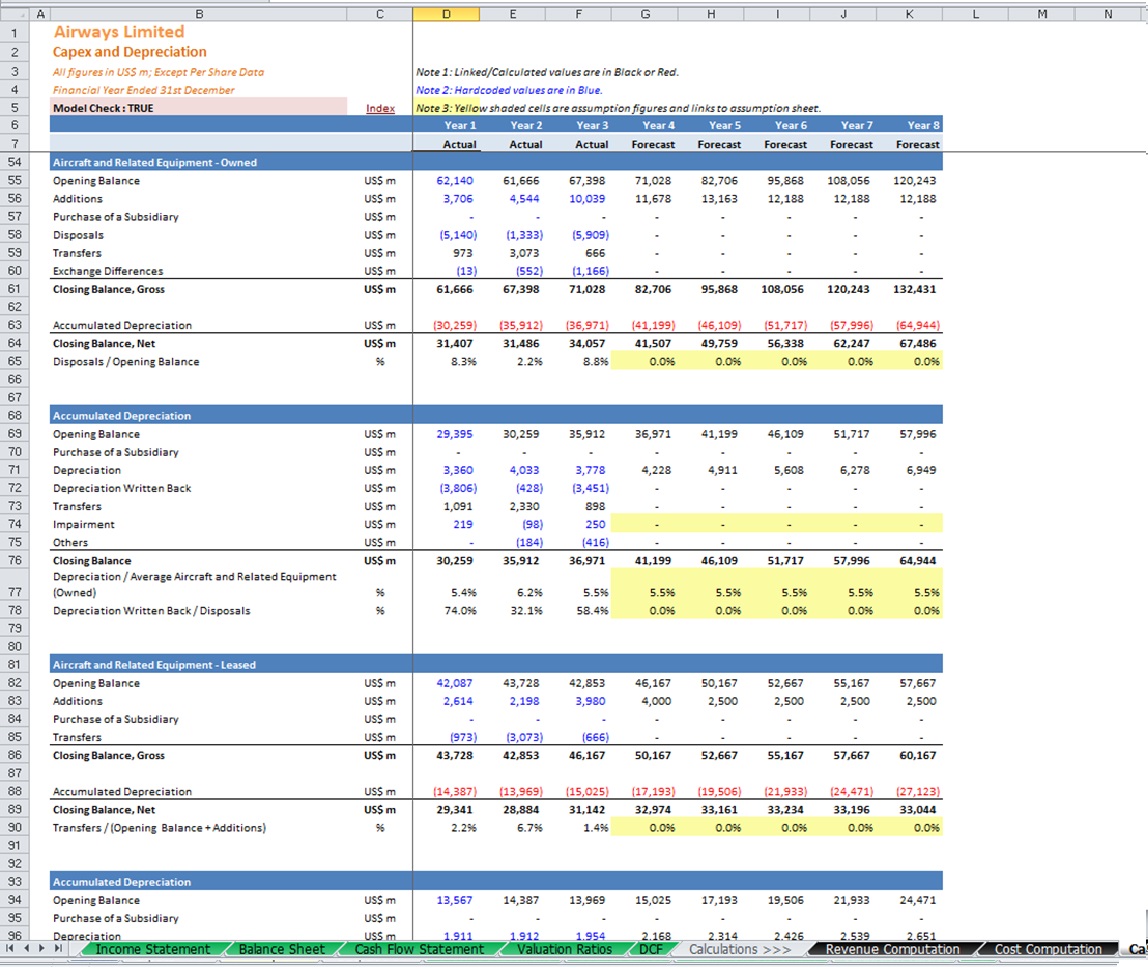The image size is (1148, 969).
Task: Open the Cost Computation sheet tab
Action: pos(1048,949)
